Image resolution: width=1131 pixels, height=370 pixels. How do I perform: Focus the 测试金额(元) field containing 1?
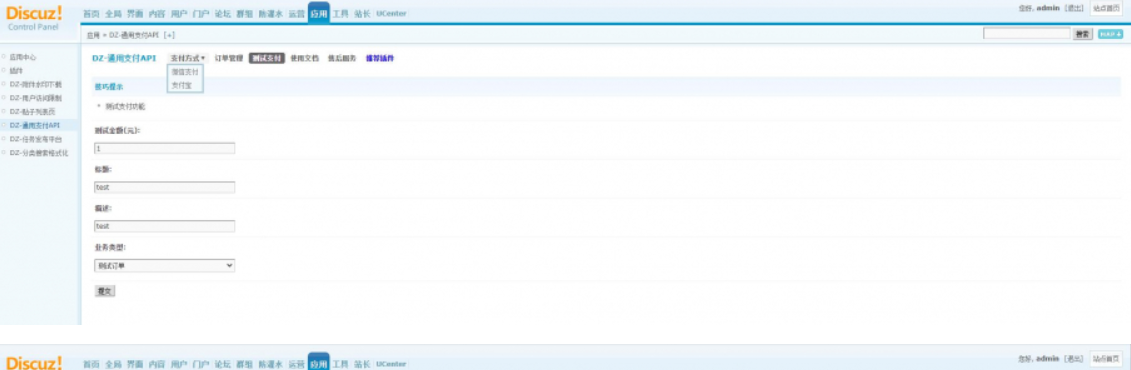[164, 149]
